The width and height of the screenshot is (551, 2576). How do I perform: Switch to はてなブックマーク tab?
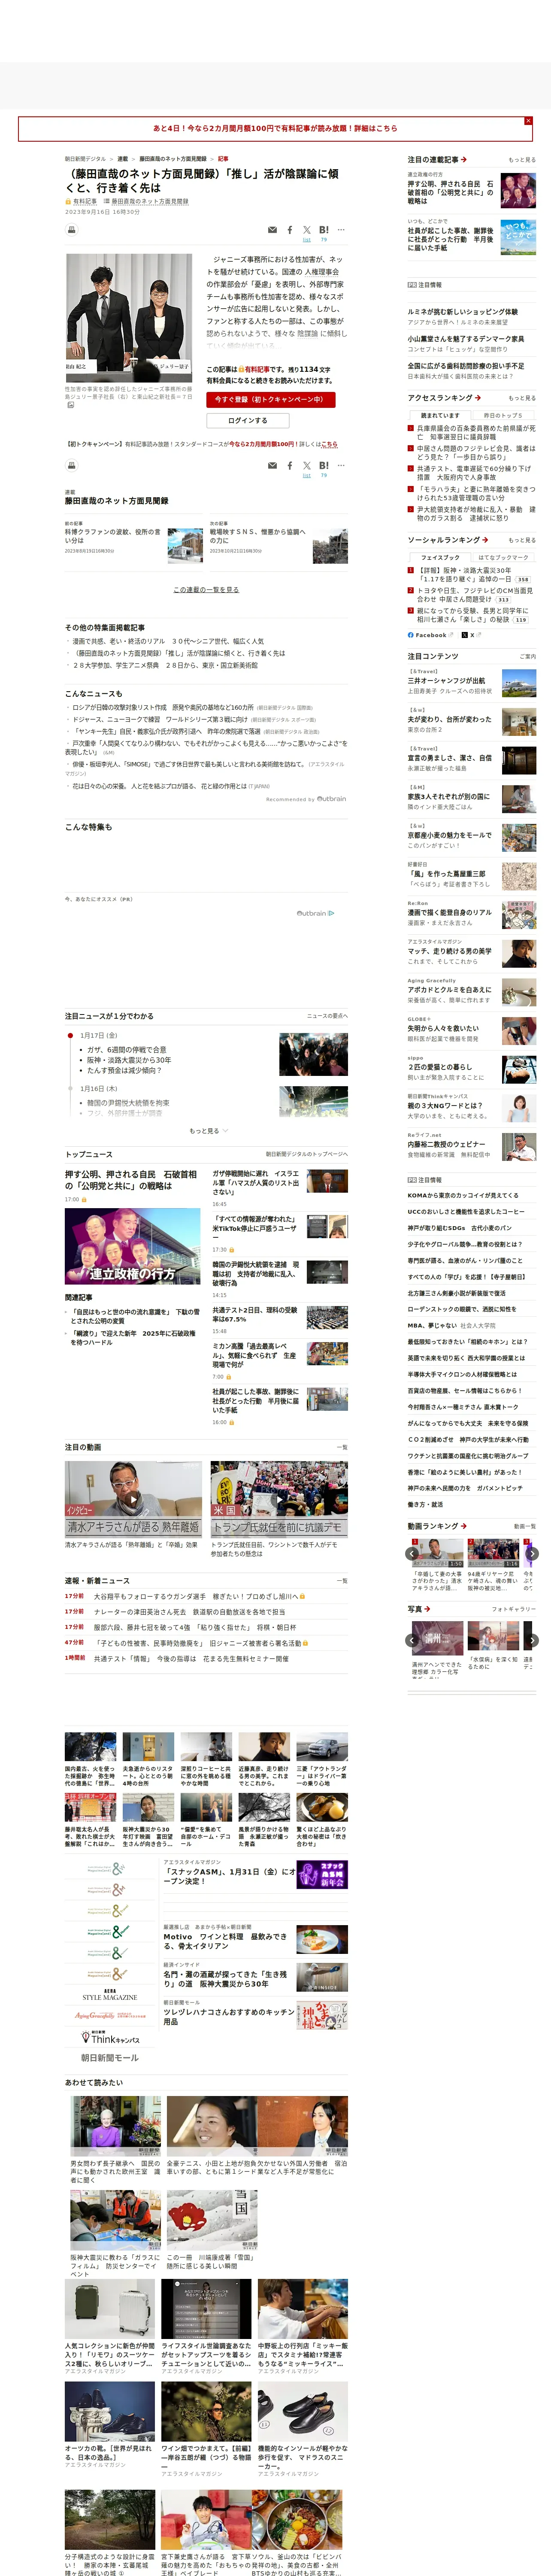click(503, 557)
